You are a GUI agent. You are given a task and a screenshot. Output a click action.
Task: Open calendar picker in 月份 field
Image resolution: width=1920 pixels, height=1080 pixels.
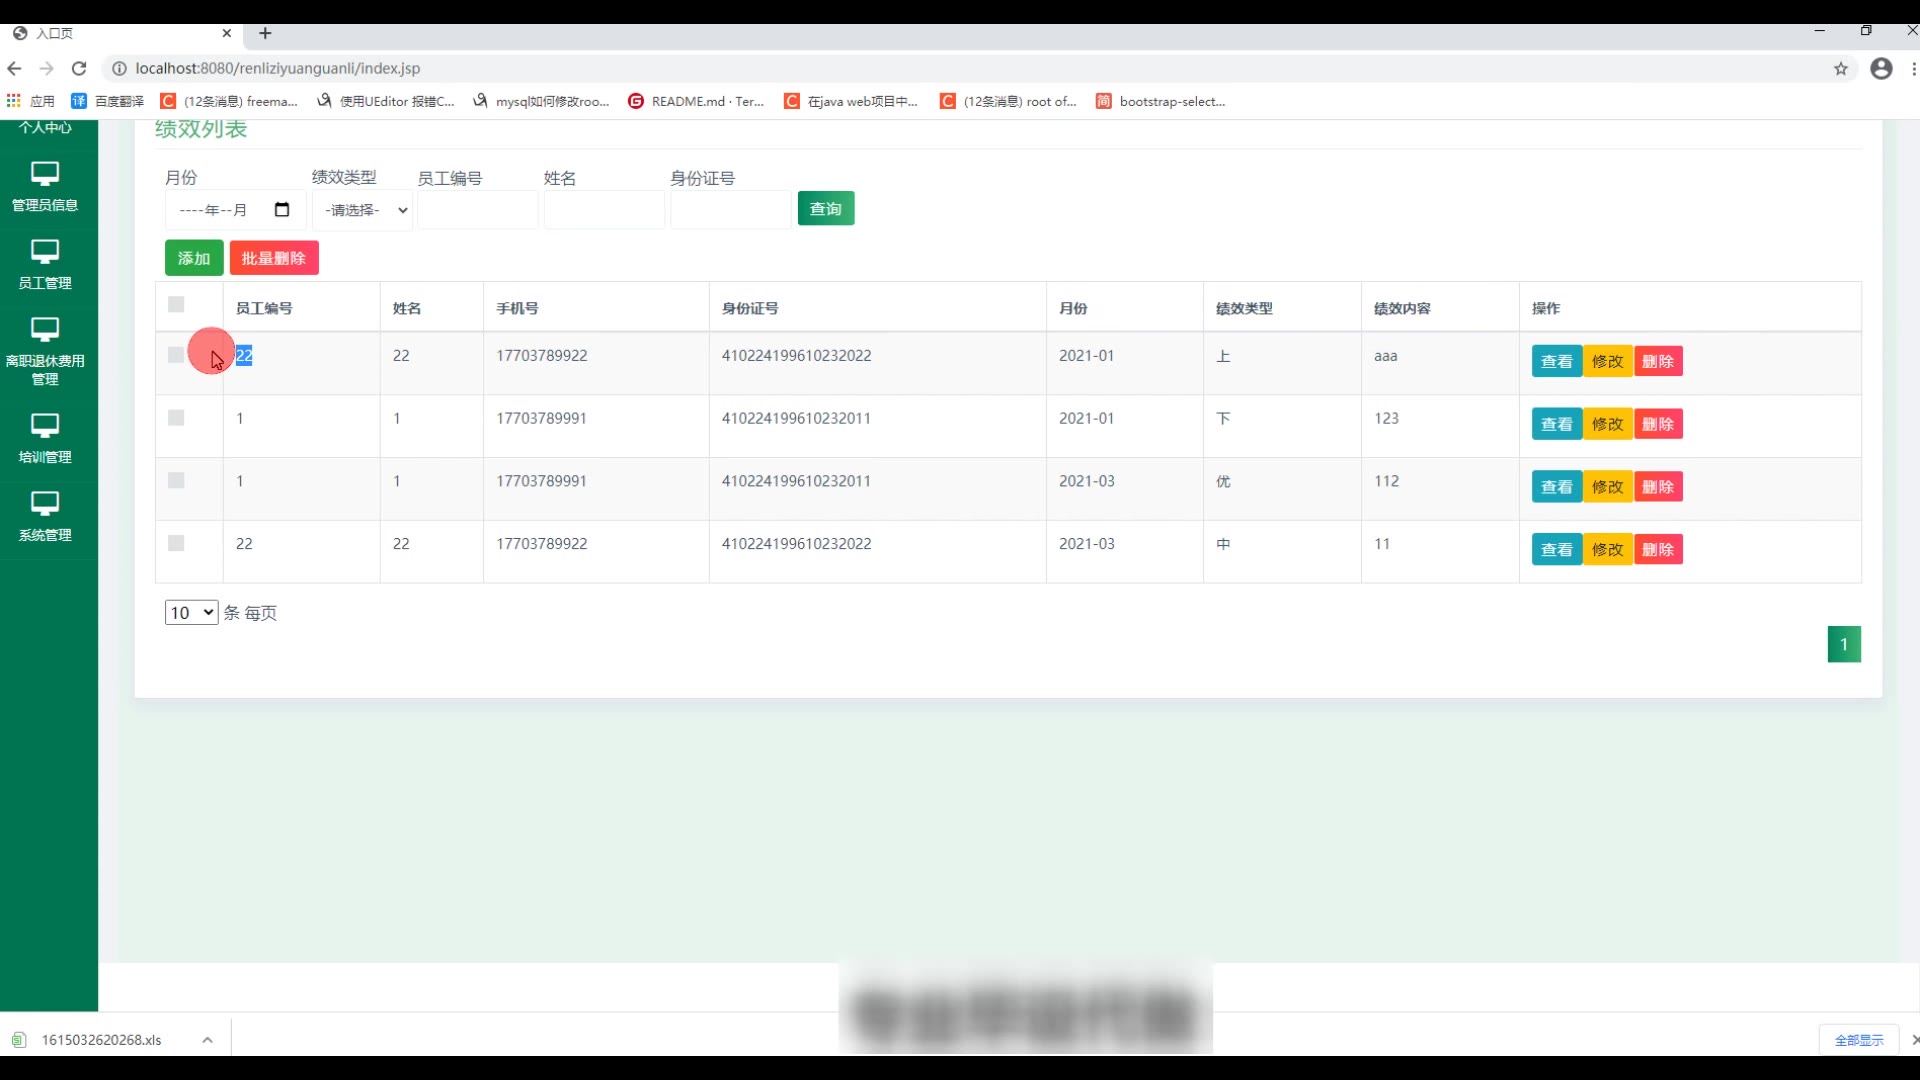coord(282,209)
